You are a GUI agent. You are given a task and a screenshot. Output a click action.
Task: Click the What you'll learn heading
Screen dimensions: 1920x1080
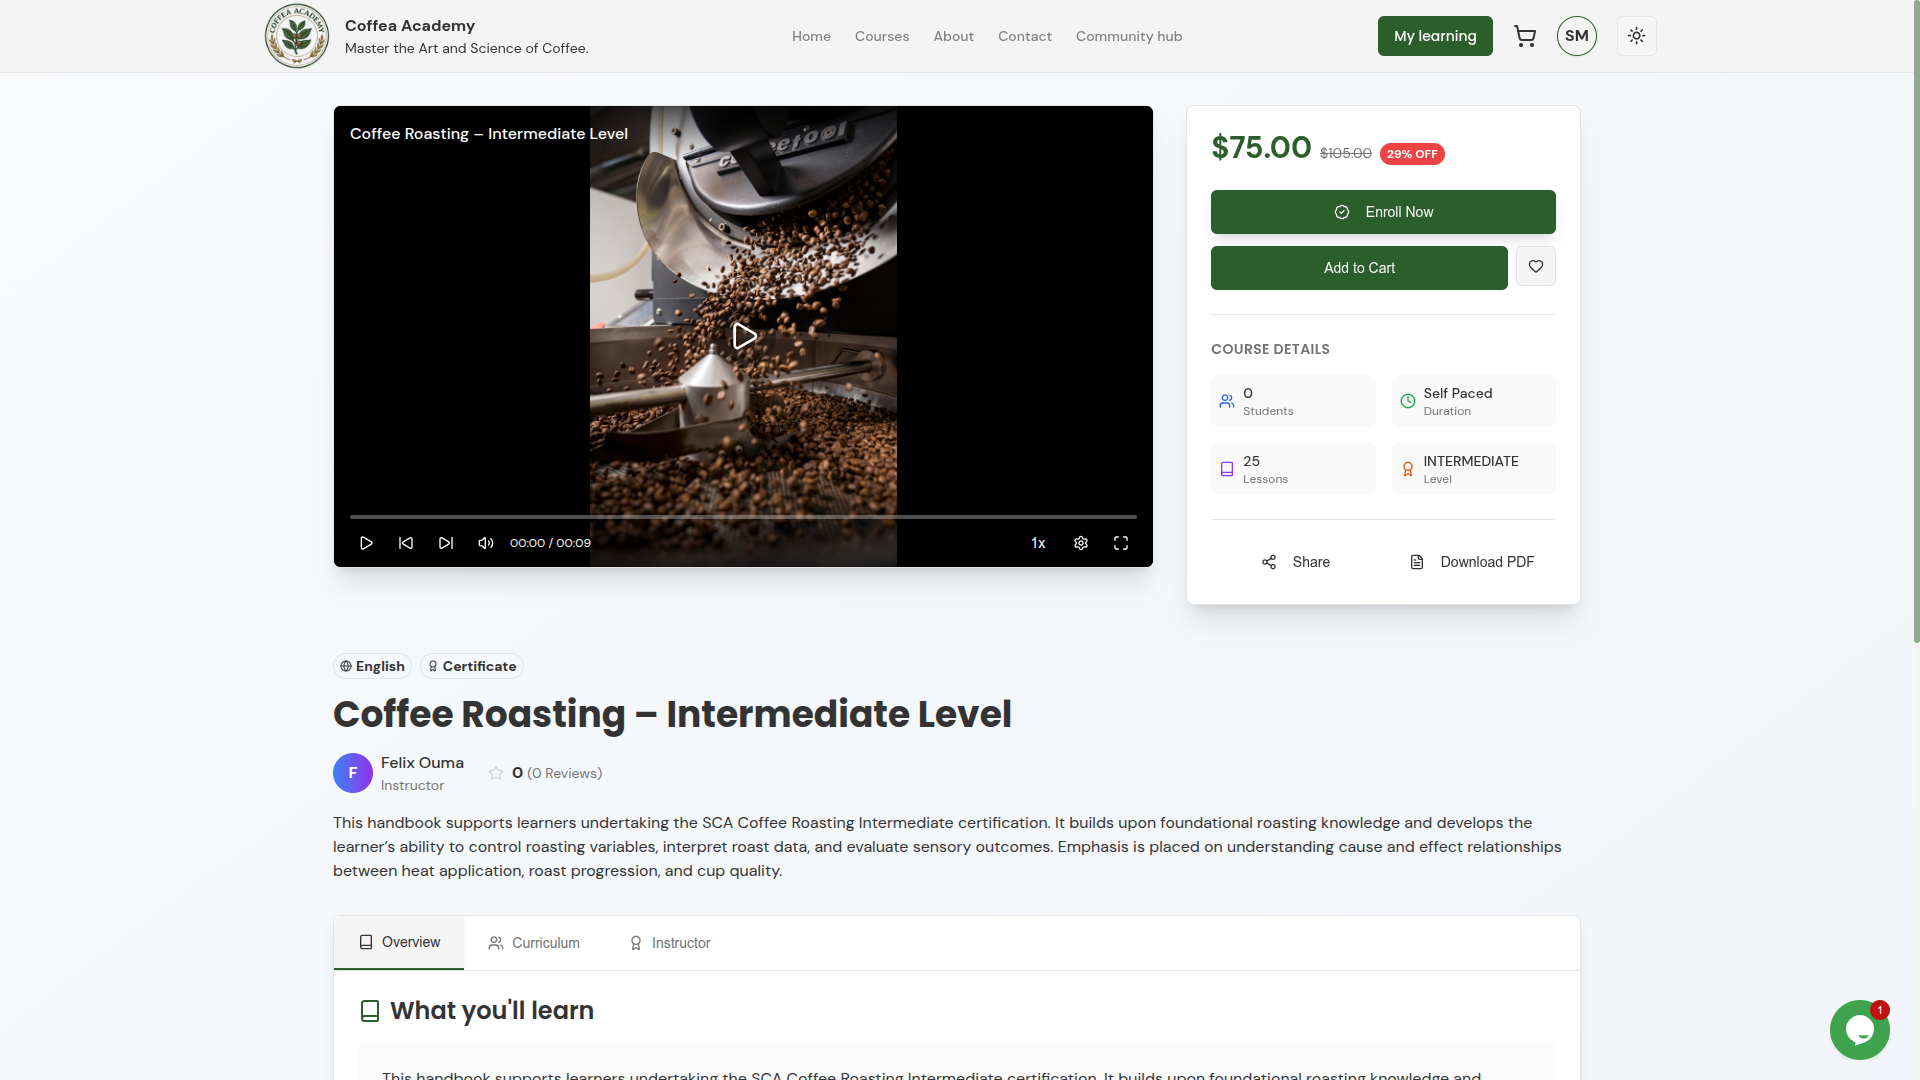(492, 1011)
